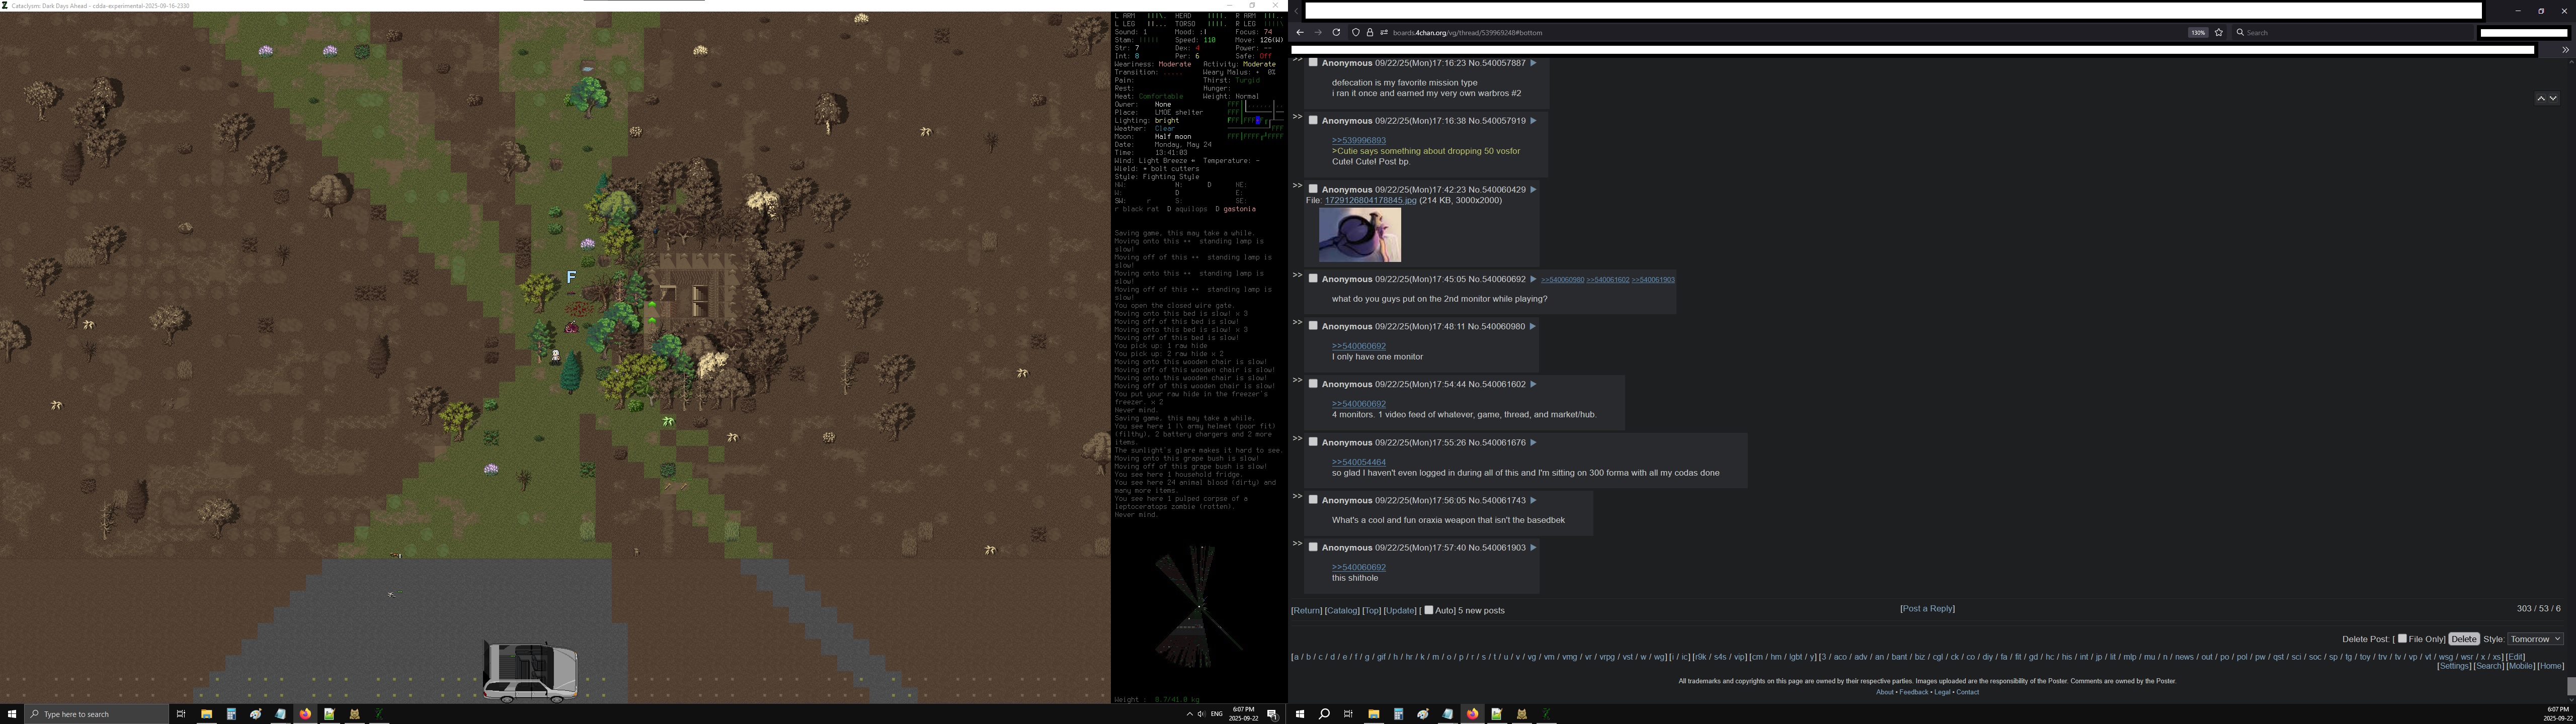
Task: Follow the backlink >>540060980
Action: coord(1562,280)
